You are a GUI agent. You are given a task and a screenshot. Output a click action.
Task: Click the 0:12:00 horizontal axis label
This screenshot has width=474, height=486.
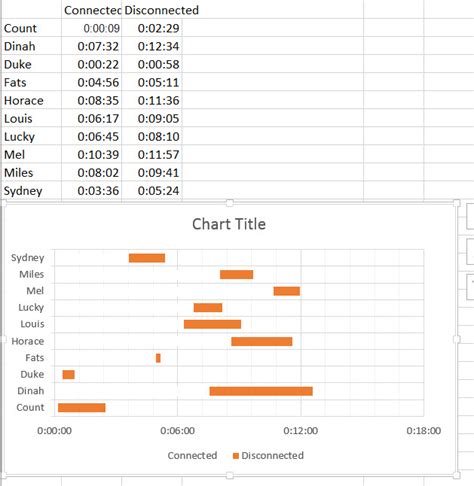[x=301, y=430]
